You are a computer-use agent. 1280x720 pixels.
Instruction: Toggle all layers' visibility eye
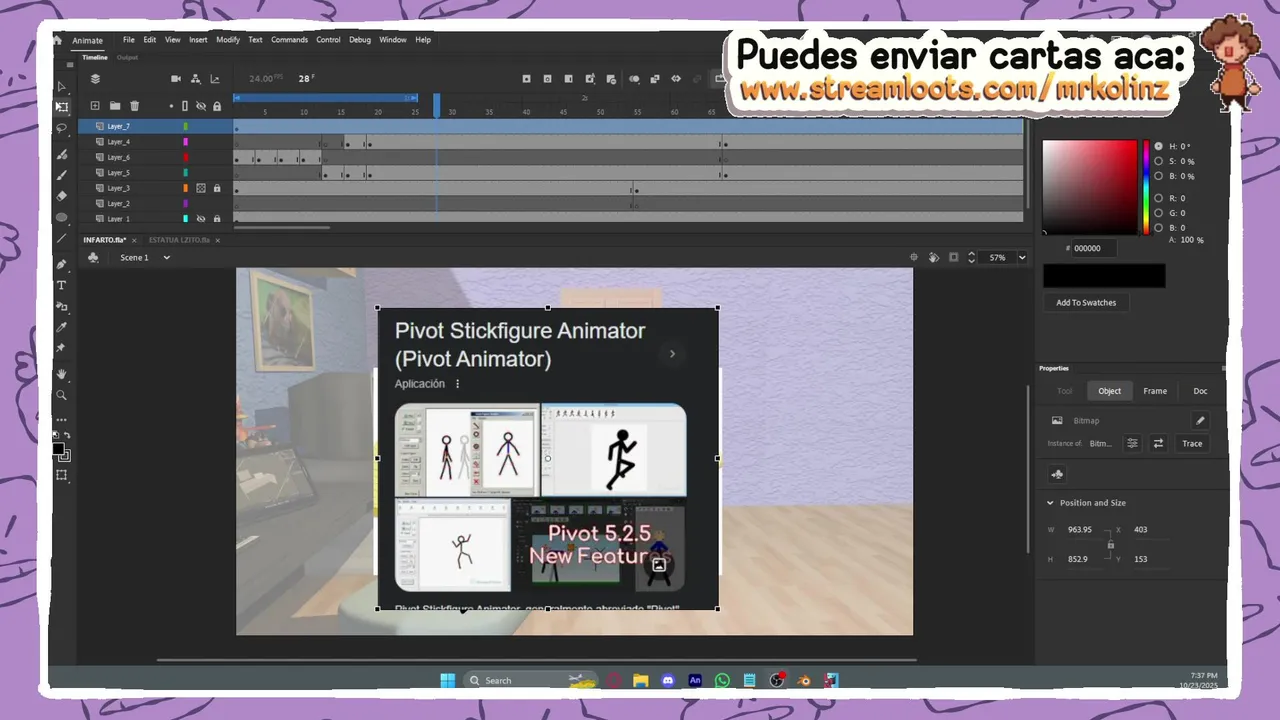coord(201,105)
